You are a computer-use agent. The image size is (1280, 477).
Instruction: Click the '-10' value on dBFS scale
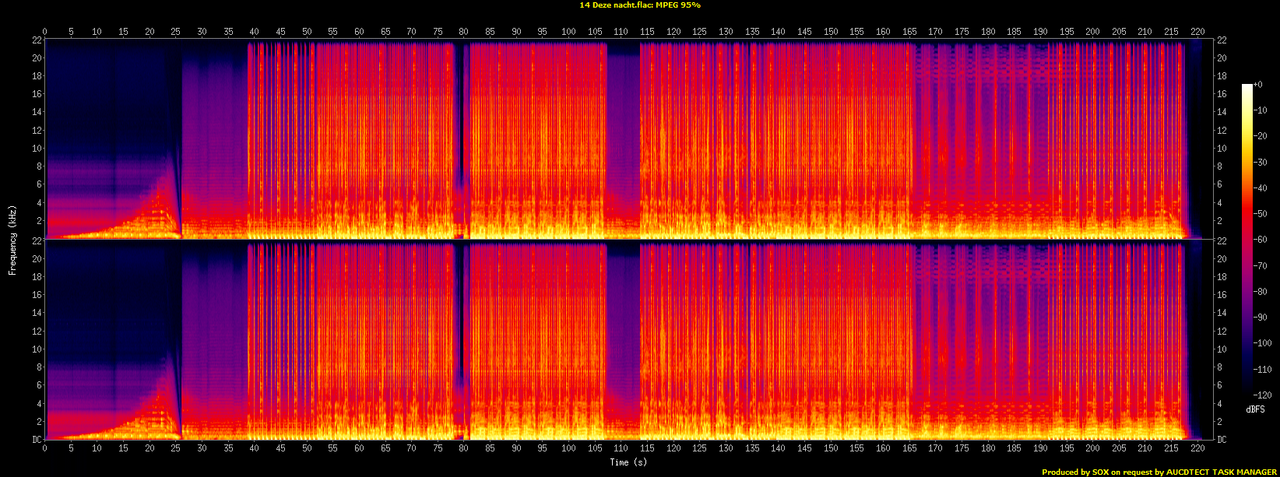pos(1260,112)
